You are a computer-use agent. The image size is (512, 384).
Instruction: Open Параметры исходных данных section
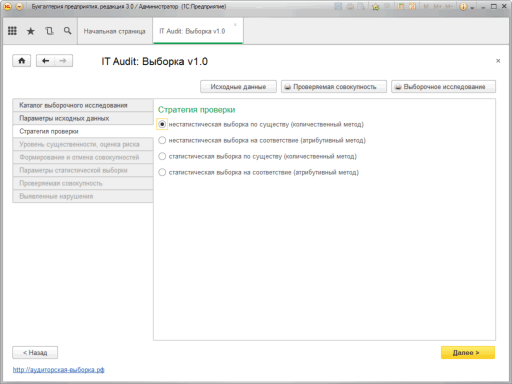pyautogui.click(x=83, y=118)
